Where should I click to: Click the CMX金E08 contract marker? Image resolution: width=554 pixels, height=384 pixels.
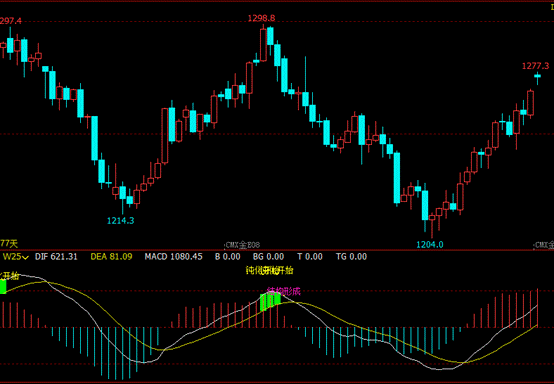(x=242, y=245)
